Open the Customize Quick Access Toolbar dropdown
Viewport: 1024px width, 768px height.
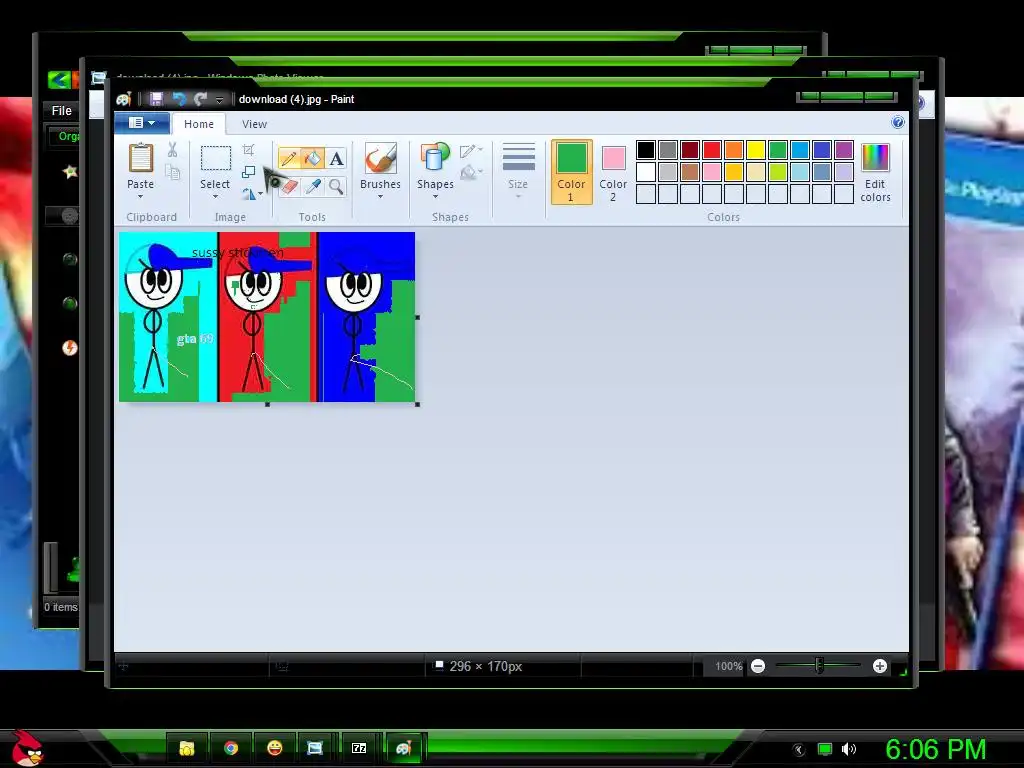click(x=219, y=99)
